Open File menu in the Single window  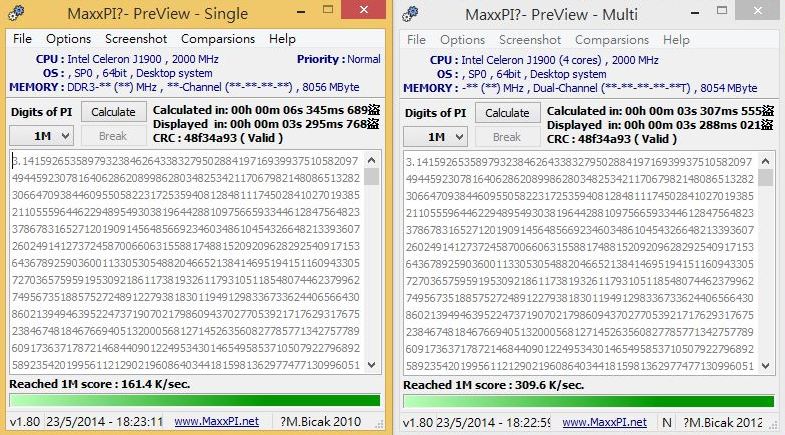[23, 39]
